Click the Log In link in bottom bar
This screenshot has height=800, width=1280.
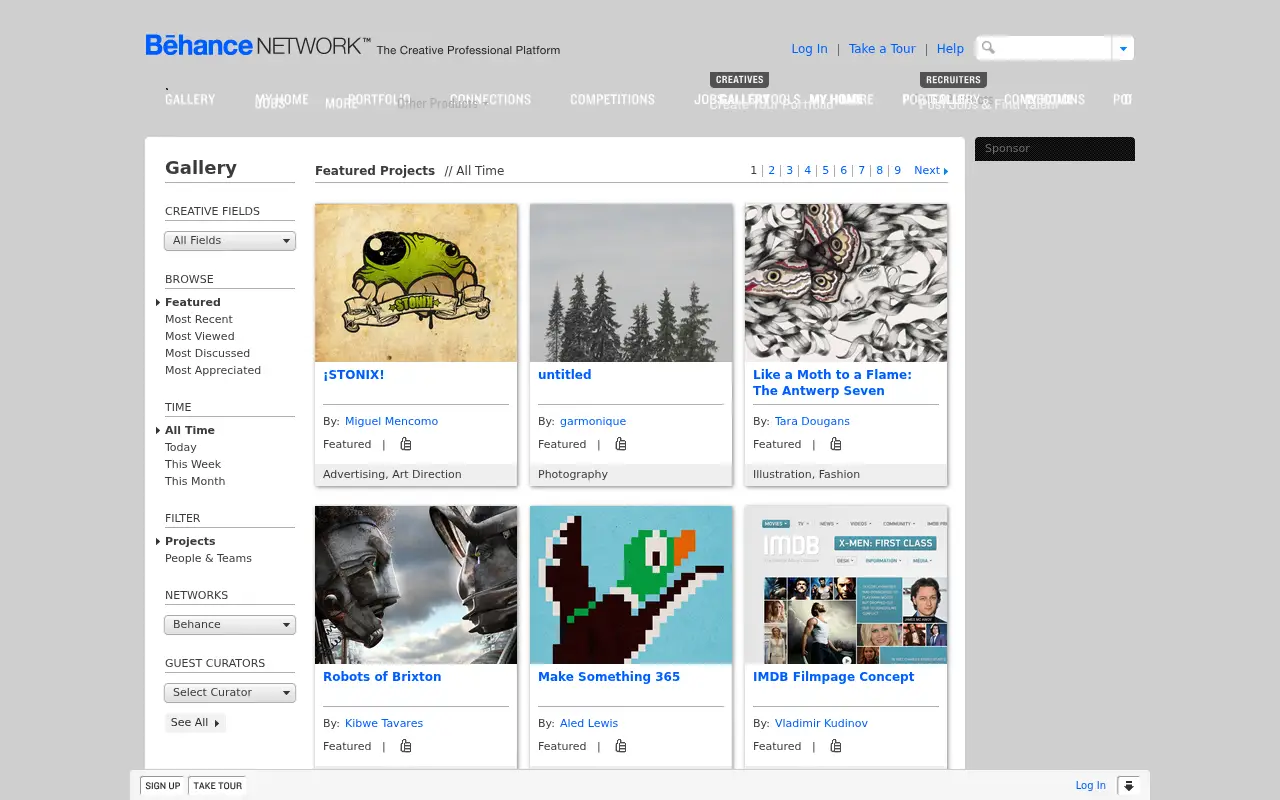pyautogui.click(x=1090, y=786)
